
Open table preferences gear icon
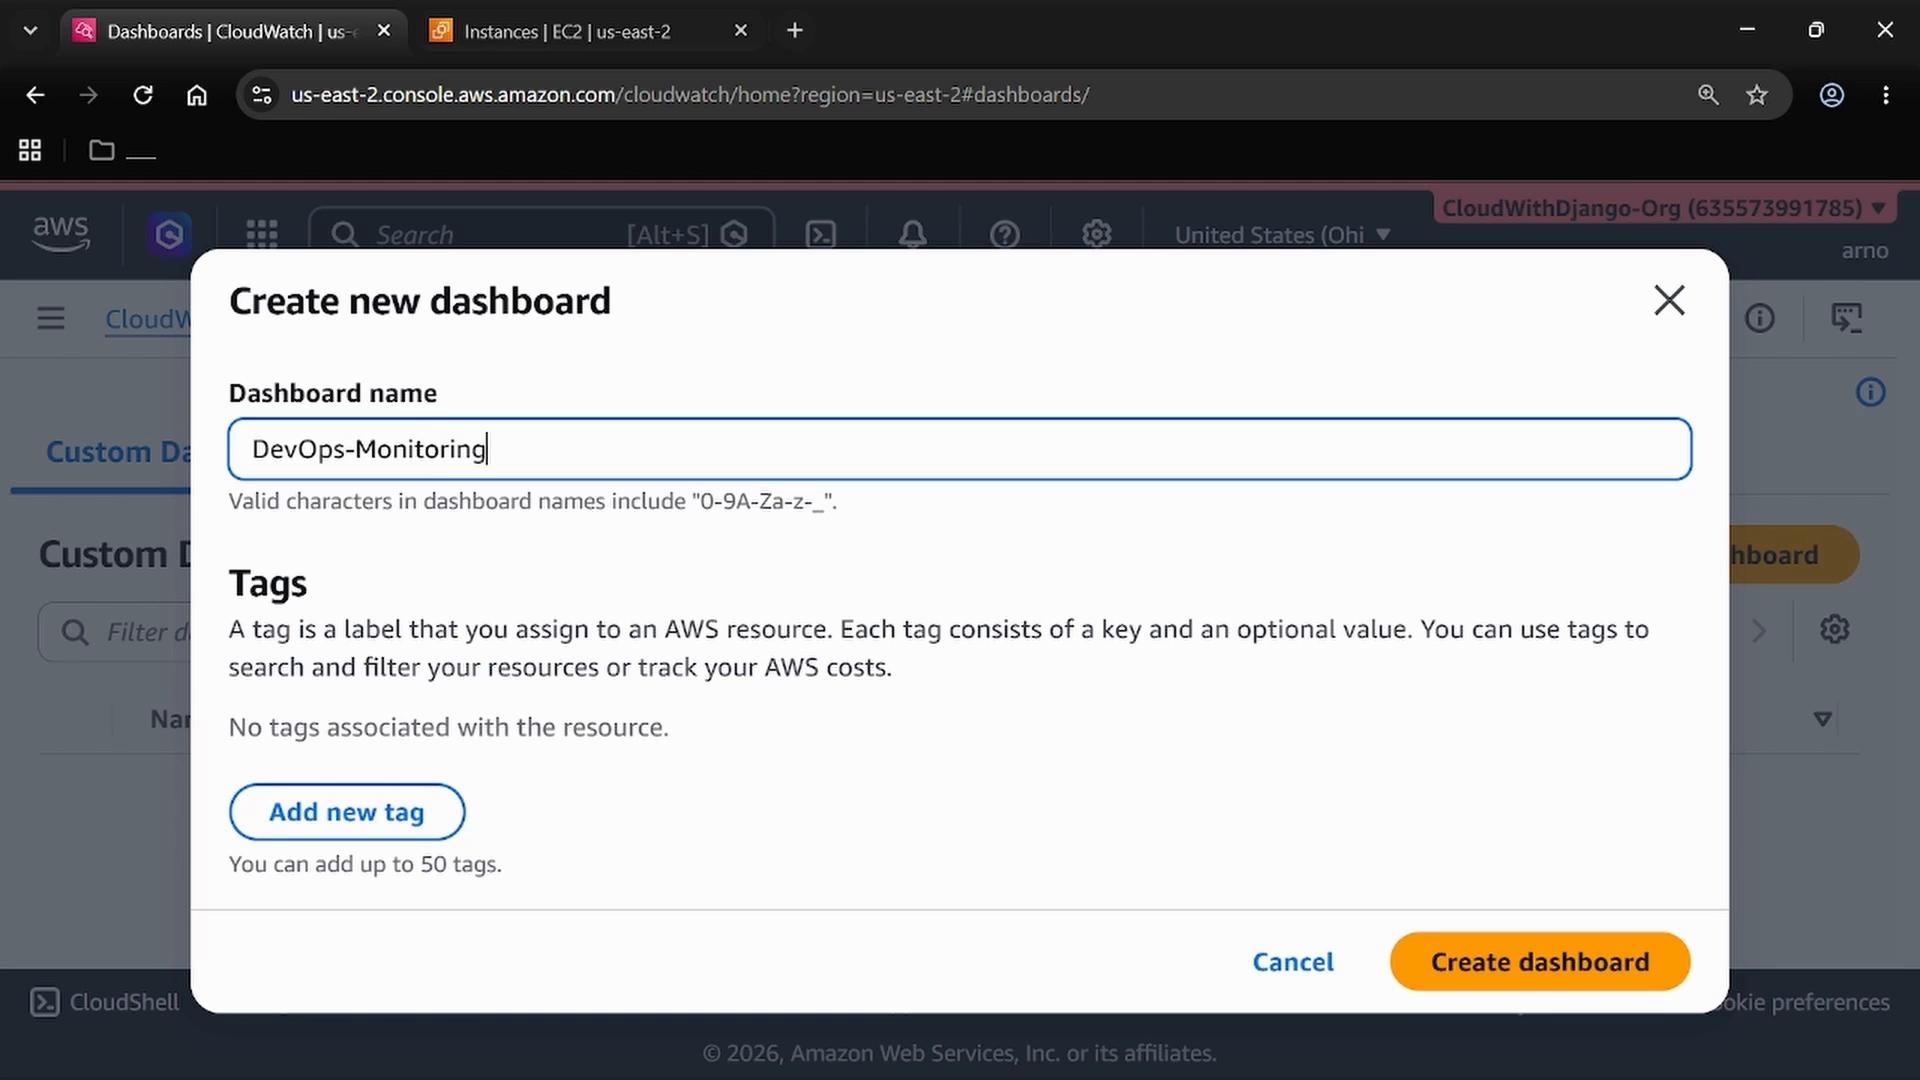1834,630
